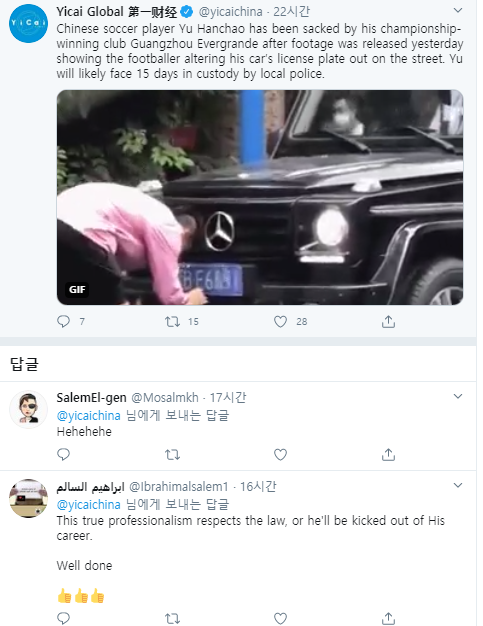This screenshot has height=626, width=483.
Task: Retweet SalemEl-gen's reply
Action: [172, 454]
